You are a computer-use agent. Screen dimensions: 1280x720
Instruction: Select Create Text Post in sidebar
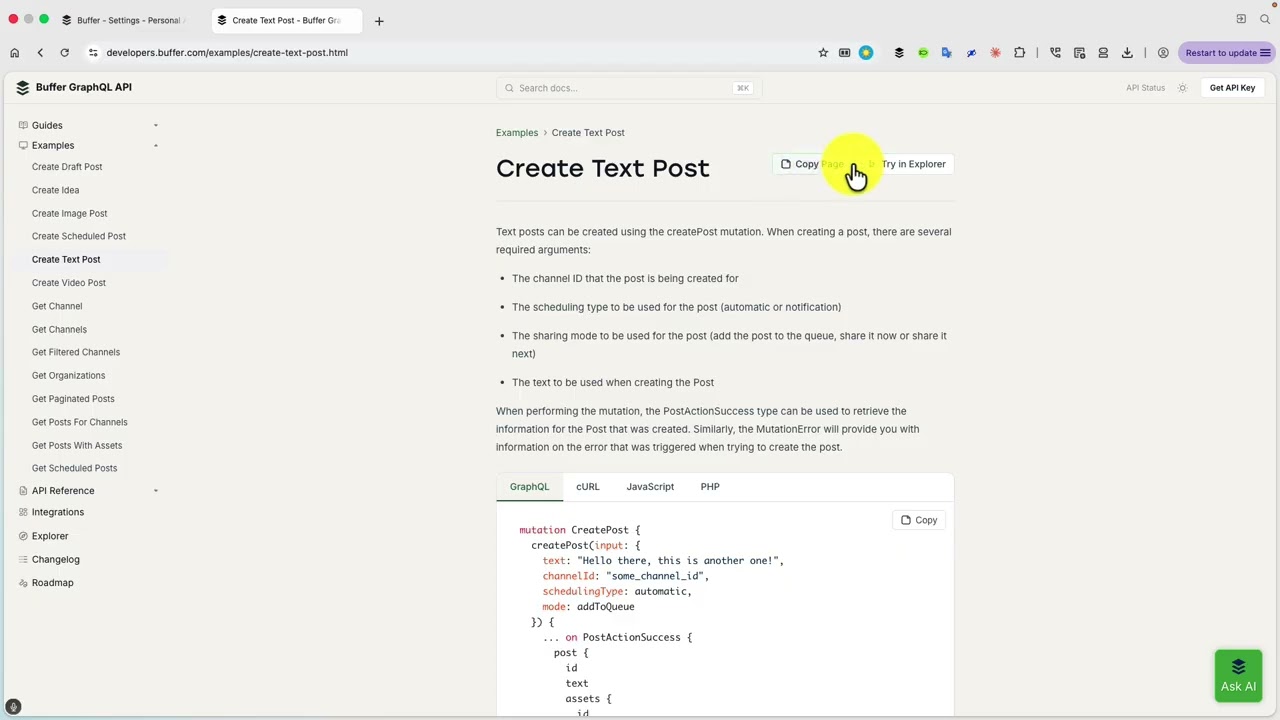66,260
